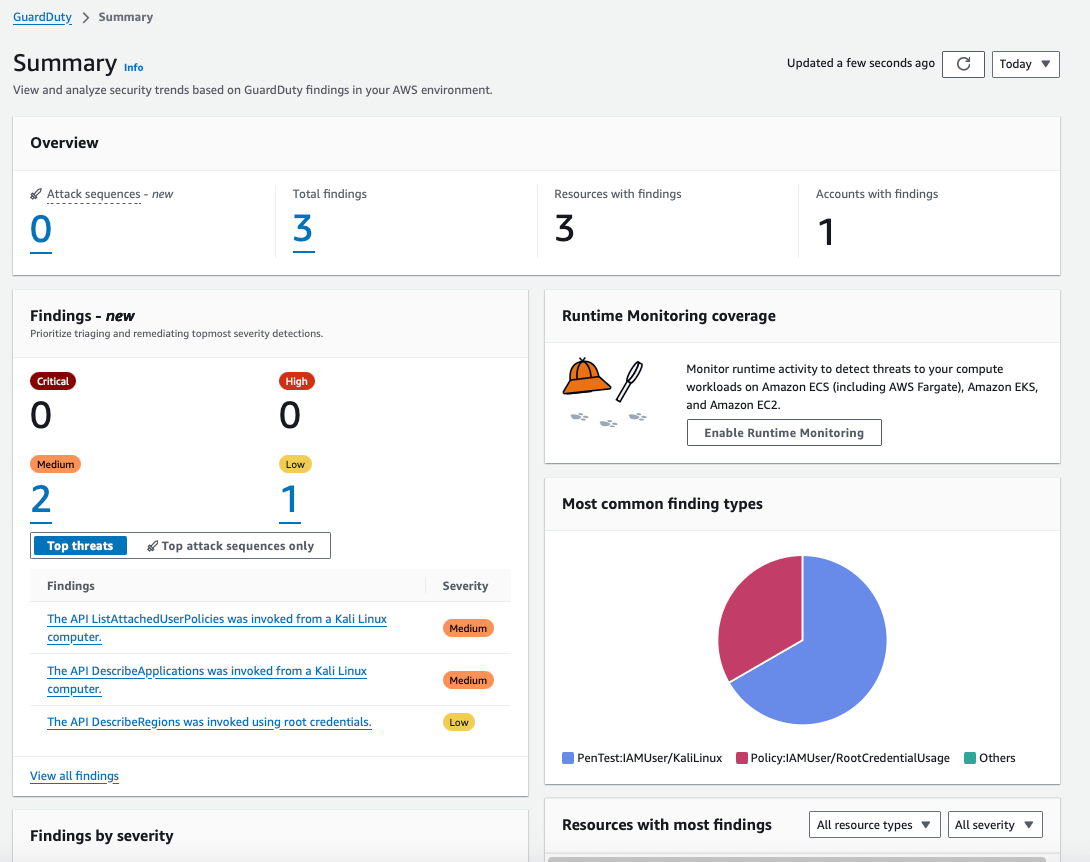1090x862 pixels.
Task: Click the breadcrumb chevron after GuardDuty
Action: [x=86, y=17]
